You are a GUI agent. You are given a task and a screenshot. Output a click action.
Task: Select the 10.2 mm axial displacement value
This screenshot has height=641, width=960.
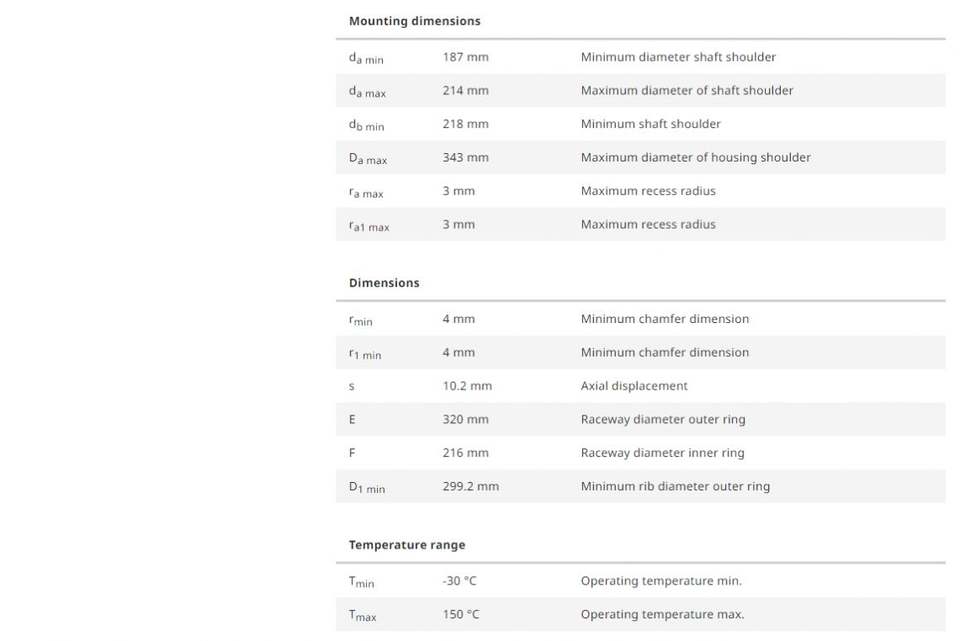[467, 386]
